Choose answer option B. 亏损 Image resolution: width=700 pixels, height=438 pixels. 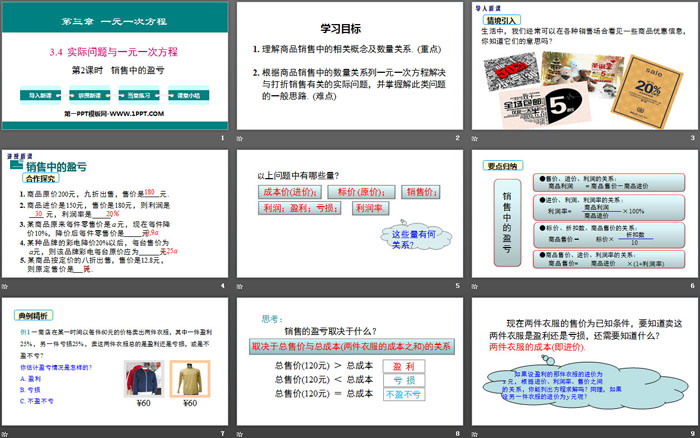[x=32, y=390]
